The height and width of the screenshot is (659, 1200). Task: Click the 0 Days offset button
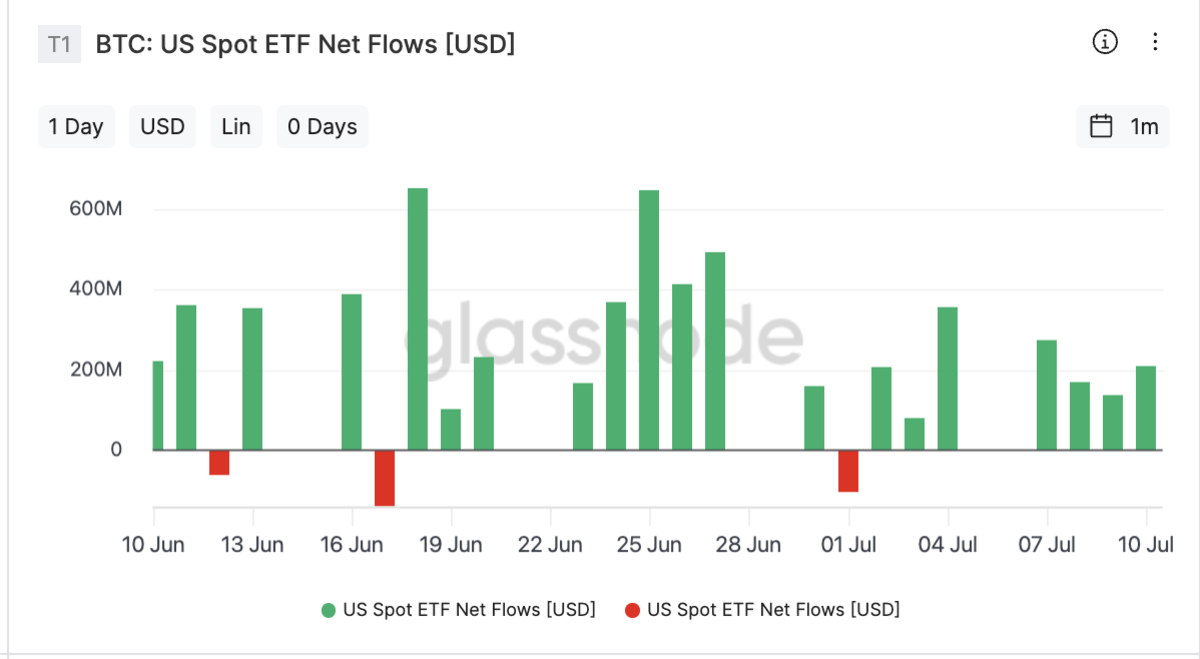pyautogui.click(x=322, y=126)
